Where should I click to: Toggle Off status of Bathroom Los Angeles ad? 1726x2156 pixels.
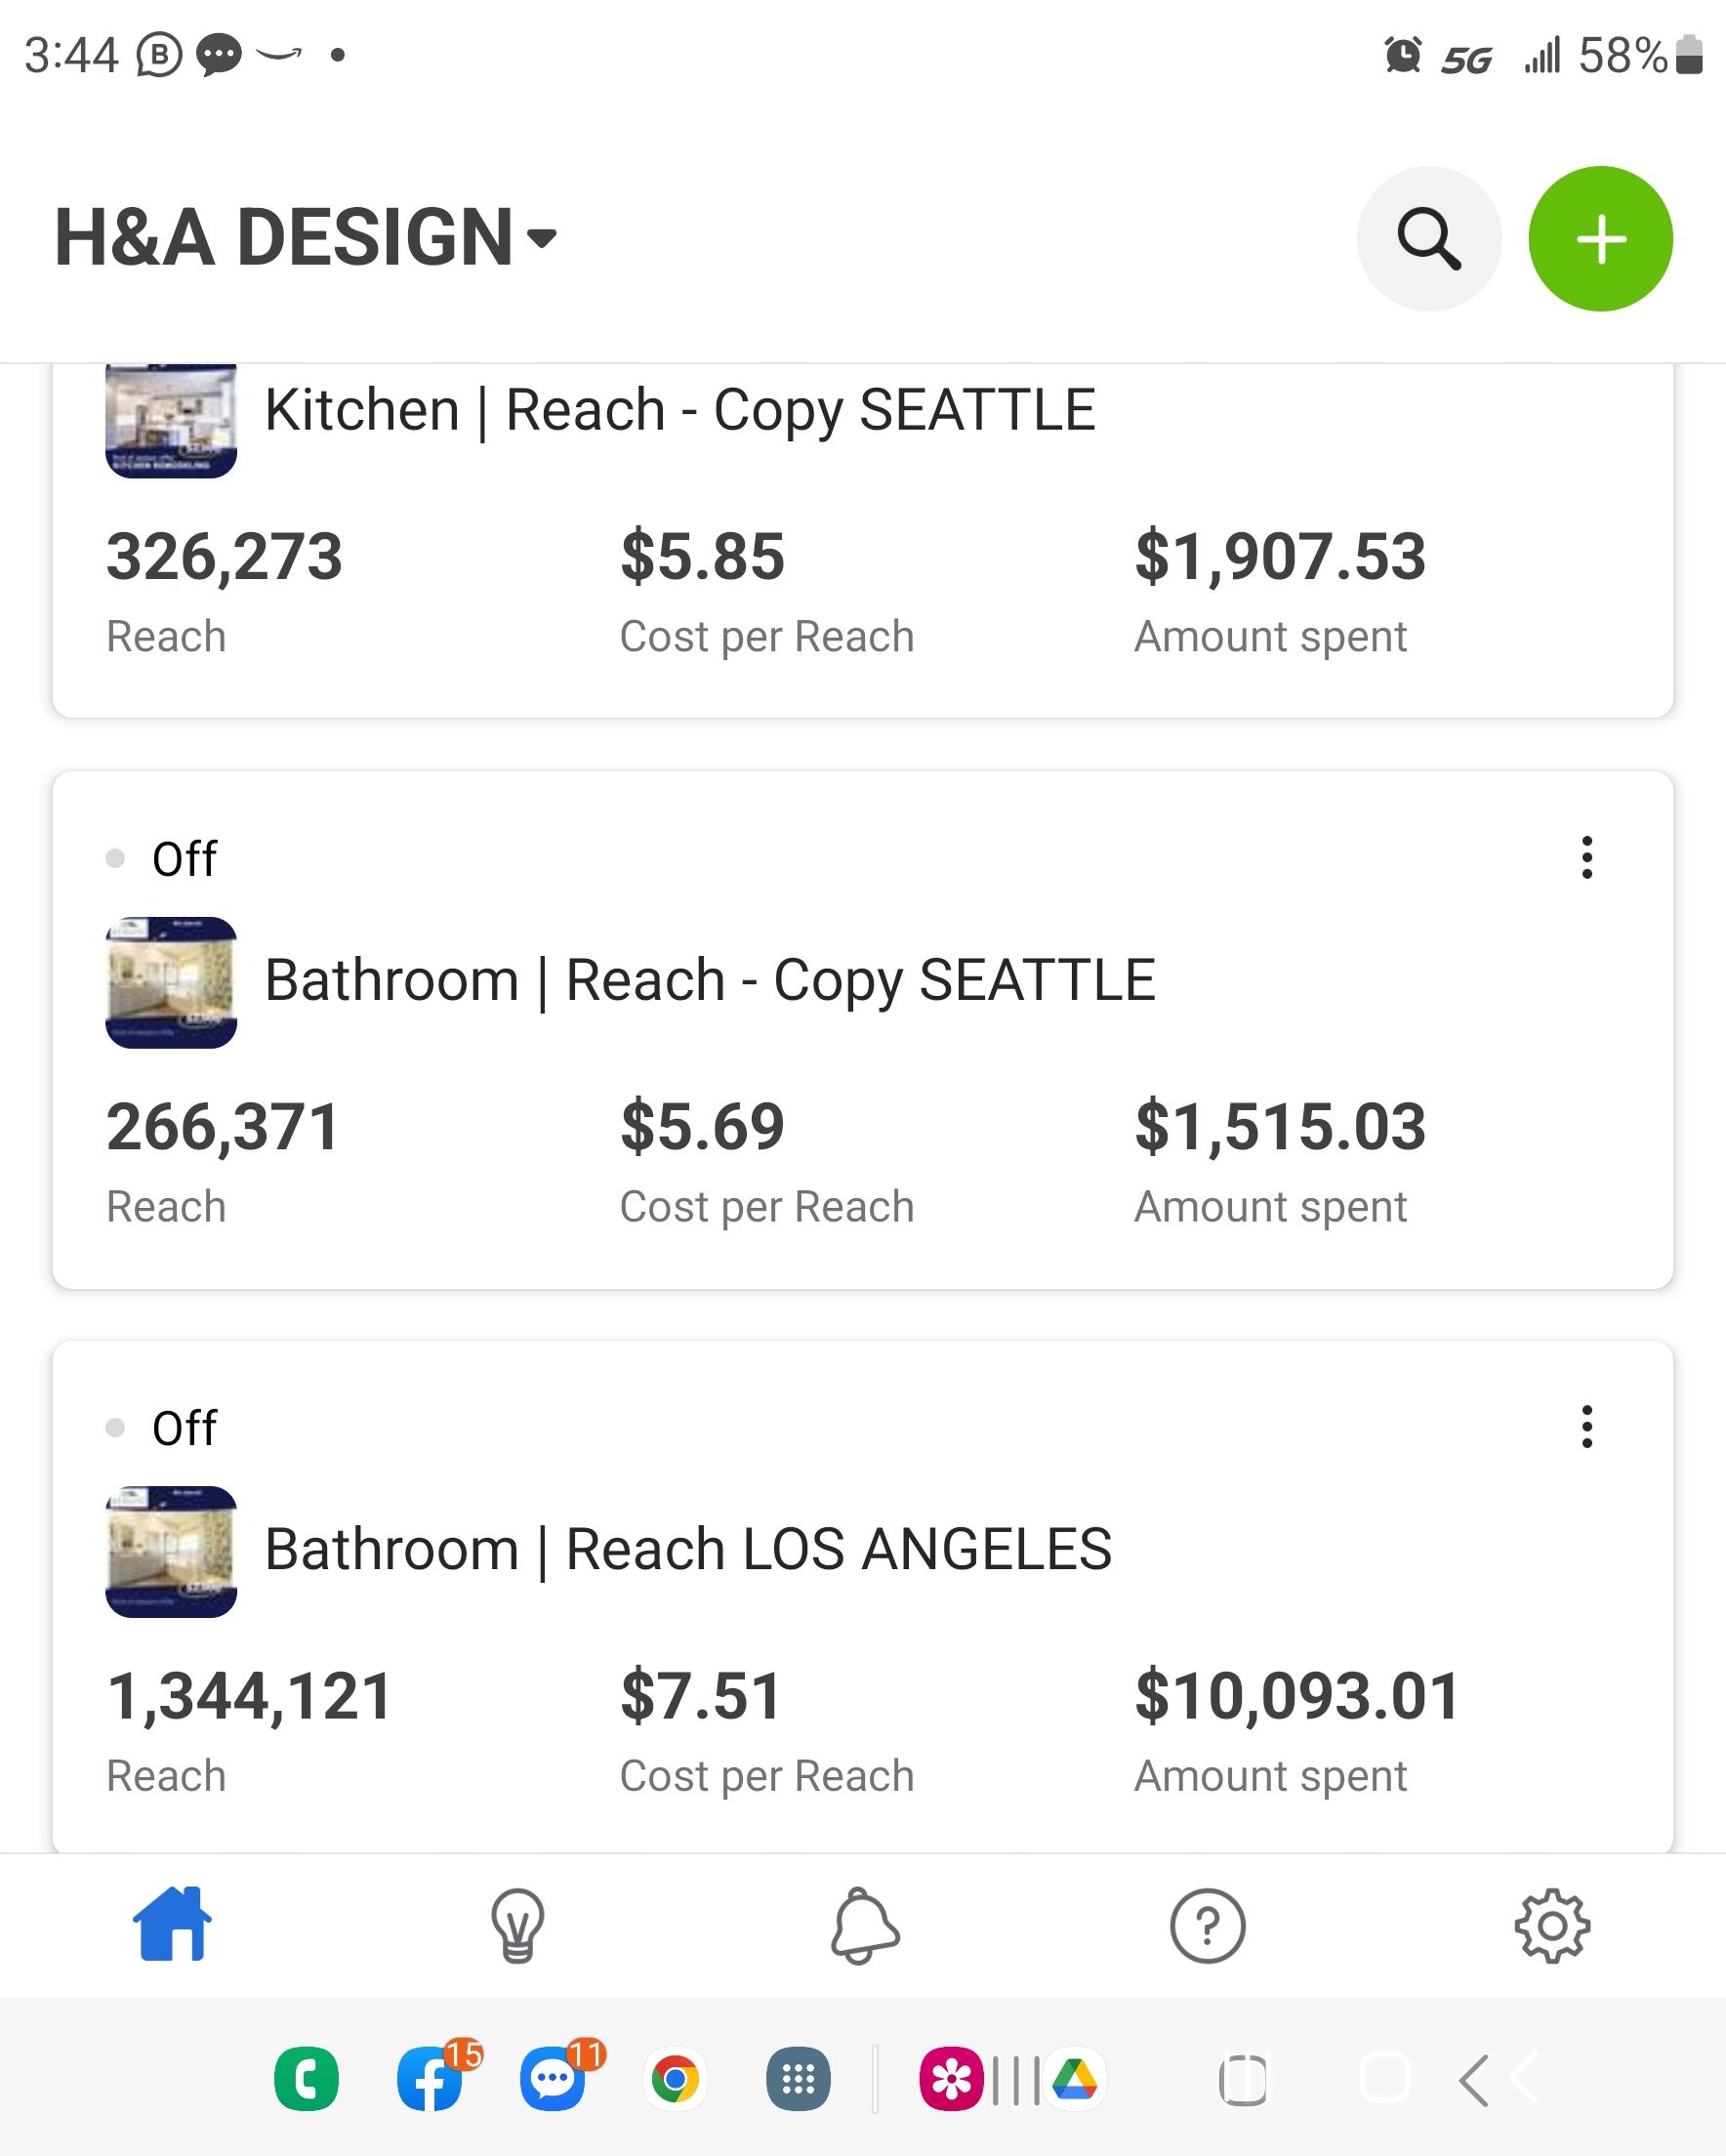(162, 1427)
